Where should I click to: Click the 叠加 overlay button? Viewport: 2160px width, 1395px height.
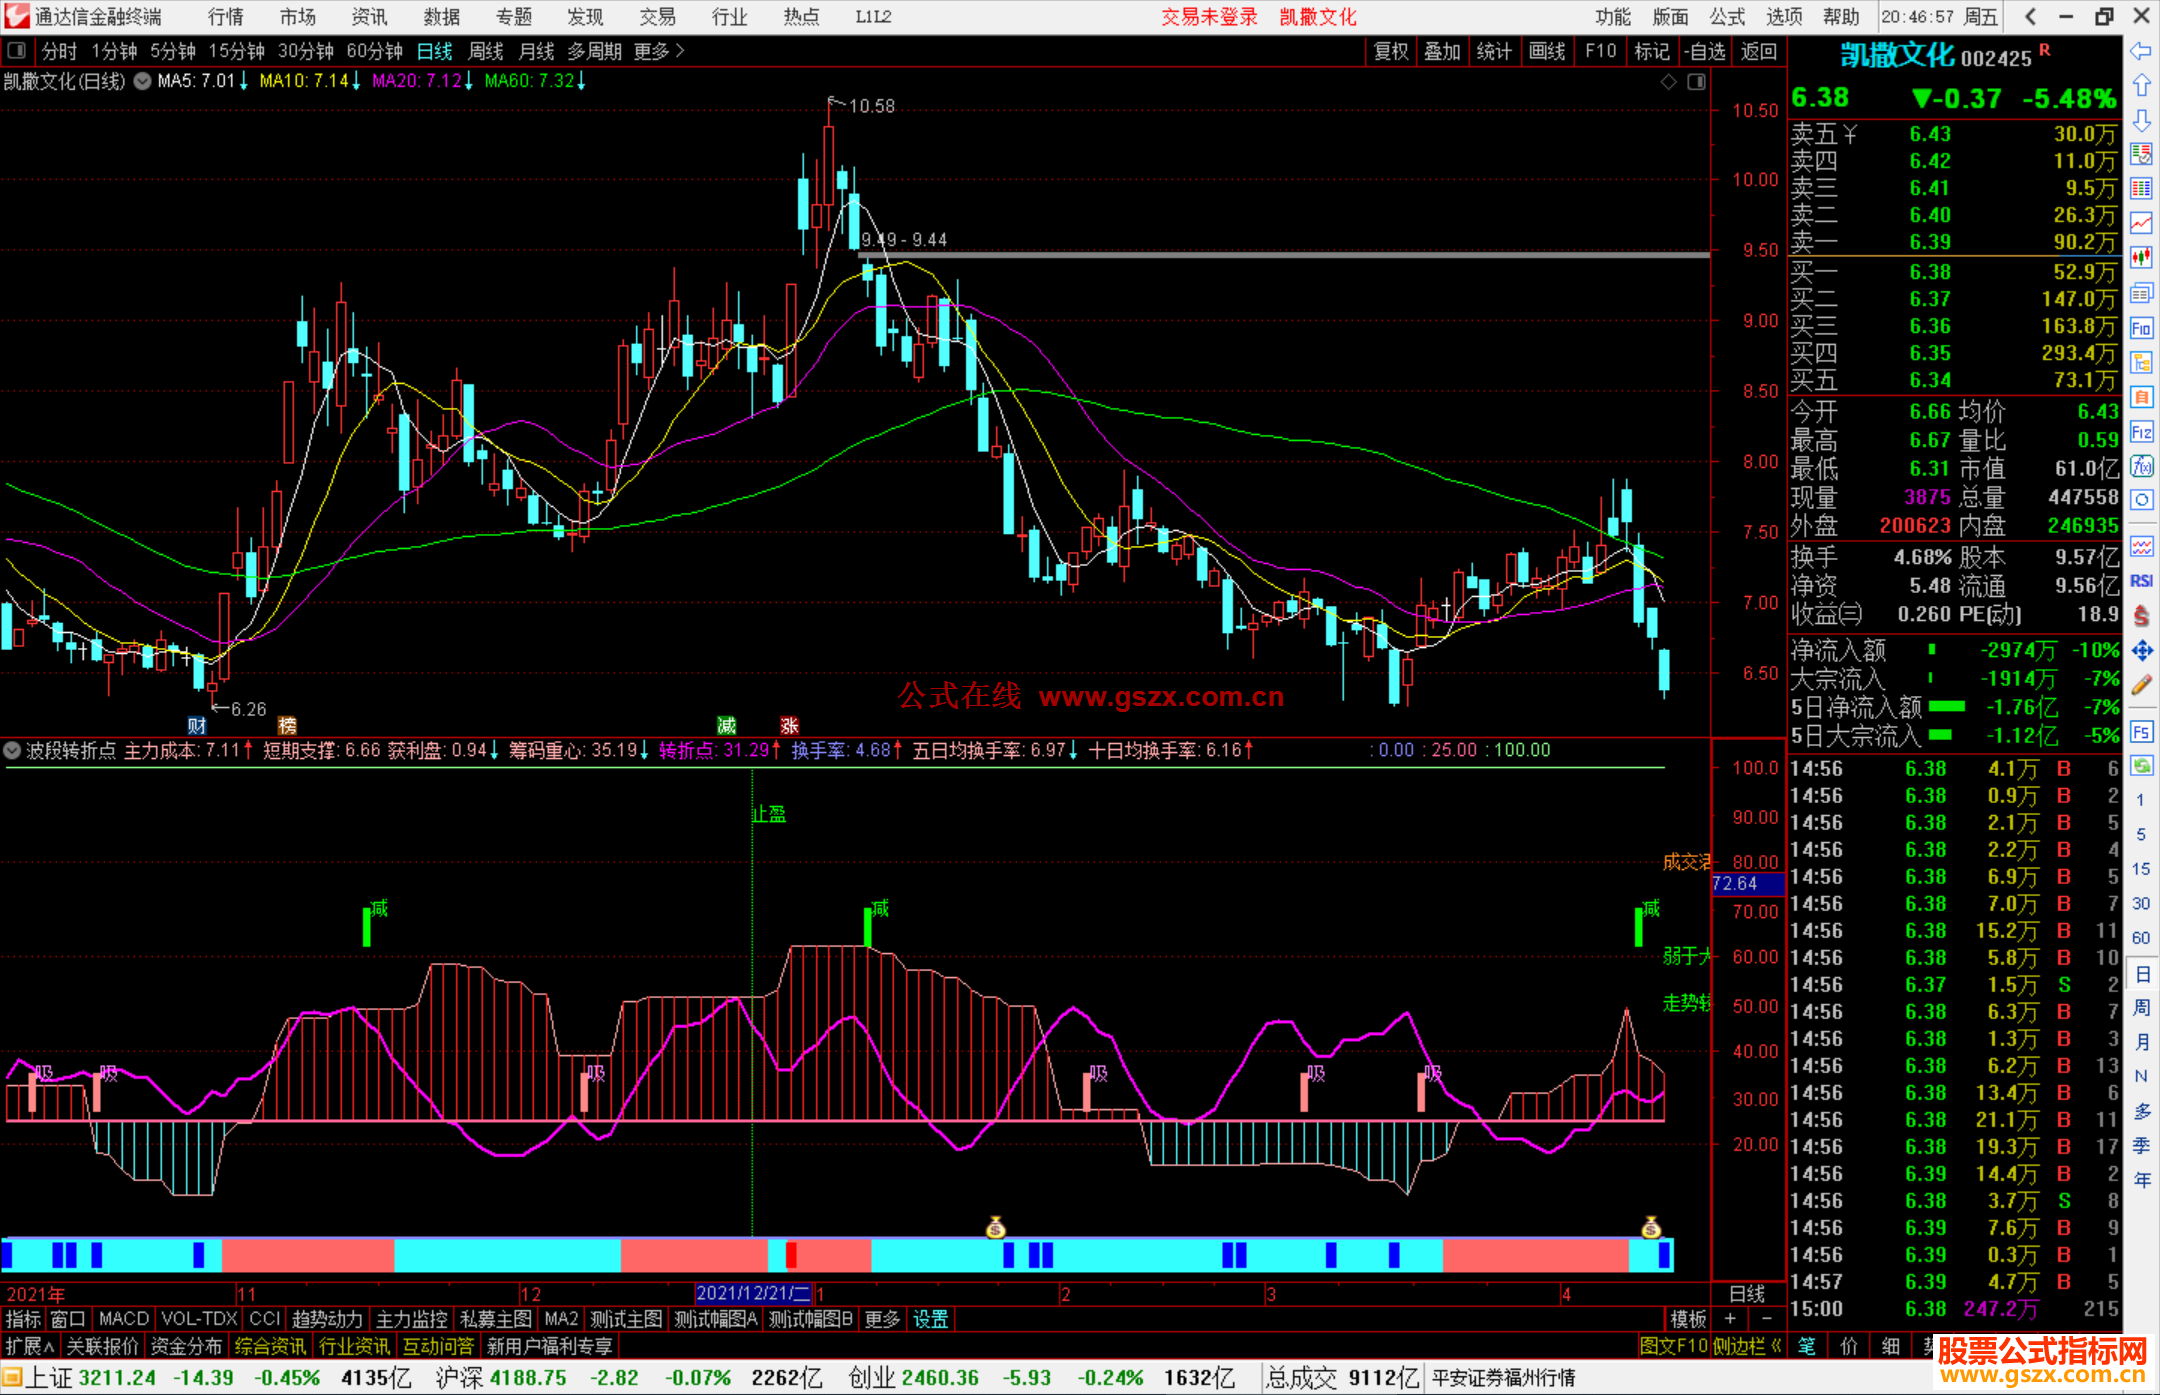click(1442, 51)
